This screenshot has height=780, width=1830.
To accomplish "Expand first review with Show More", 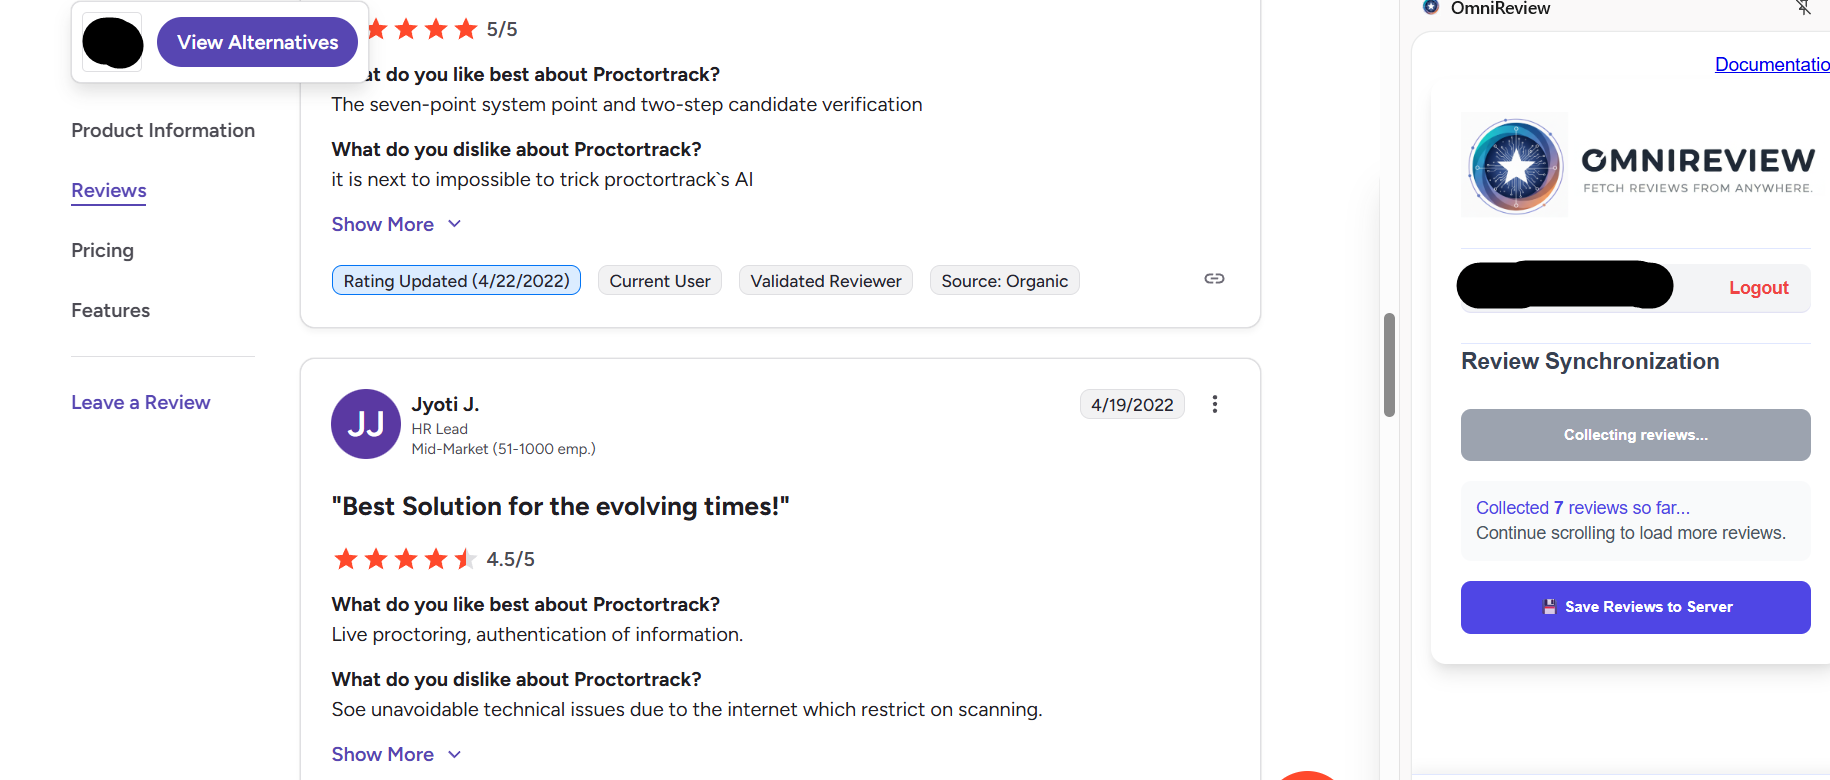I will point(383,224).
